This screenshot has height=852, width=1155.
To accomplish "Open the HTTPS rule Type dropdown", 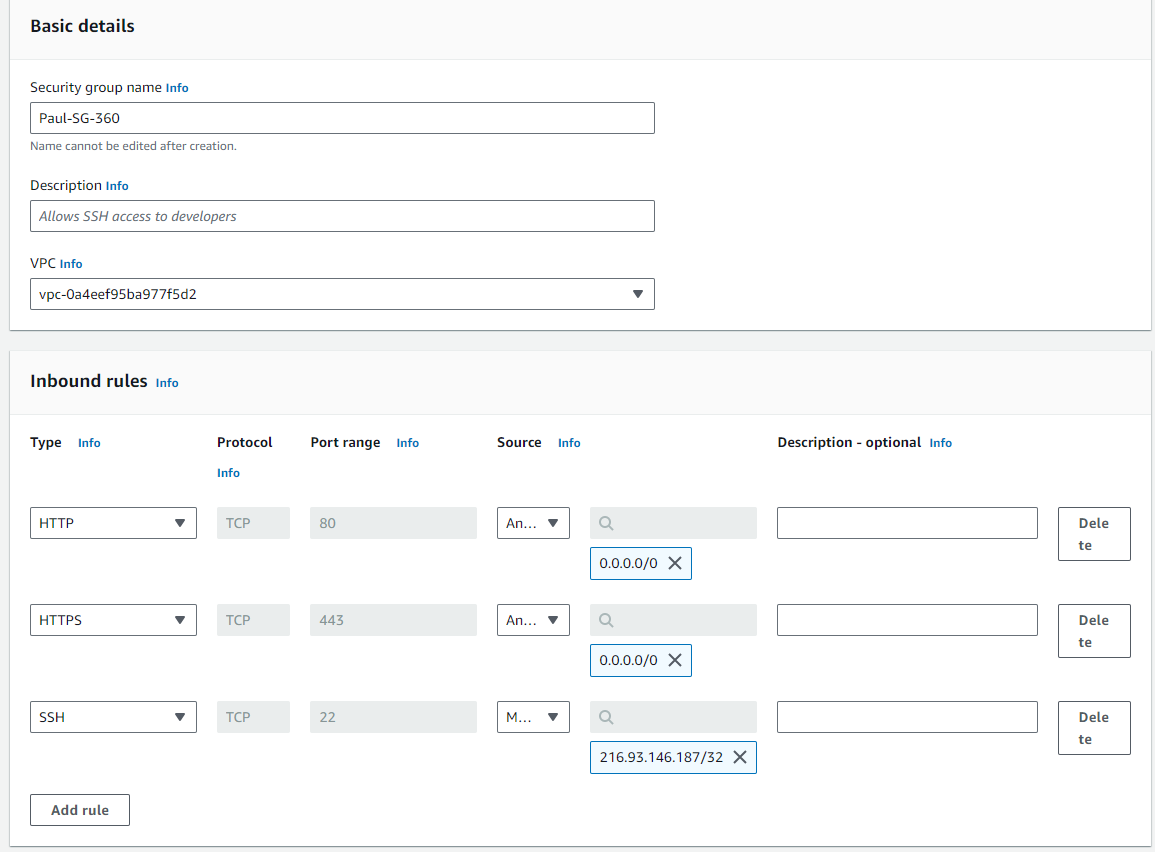I will tap(113, 620).
